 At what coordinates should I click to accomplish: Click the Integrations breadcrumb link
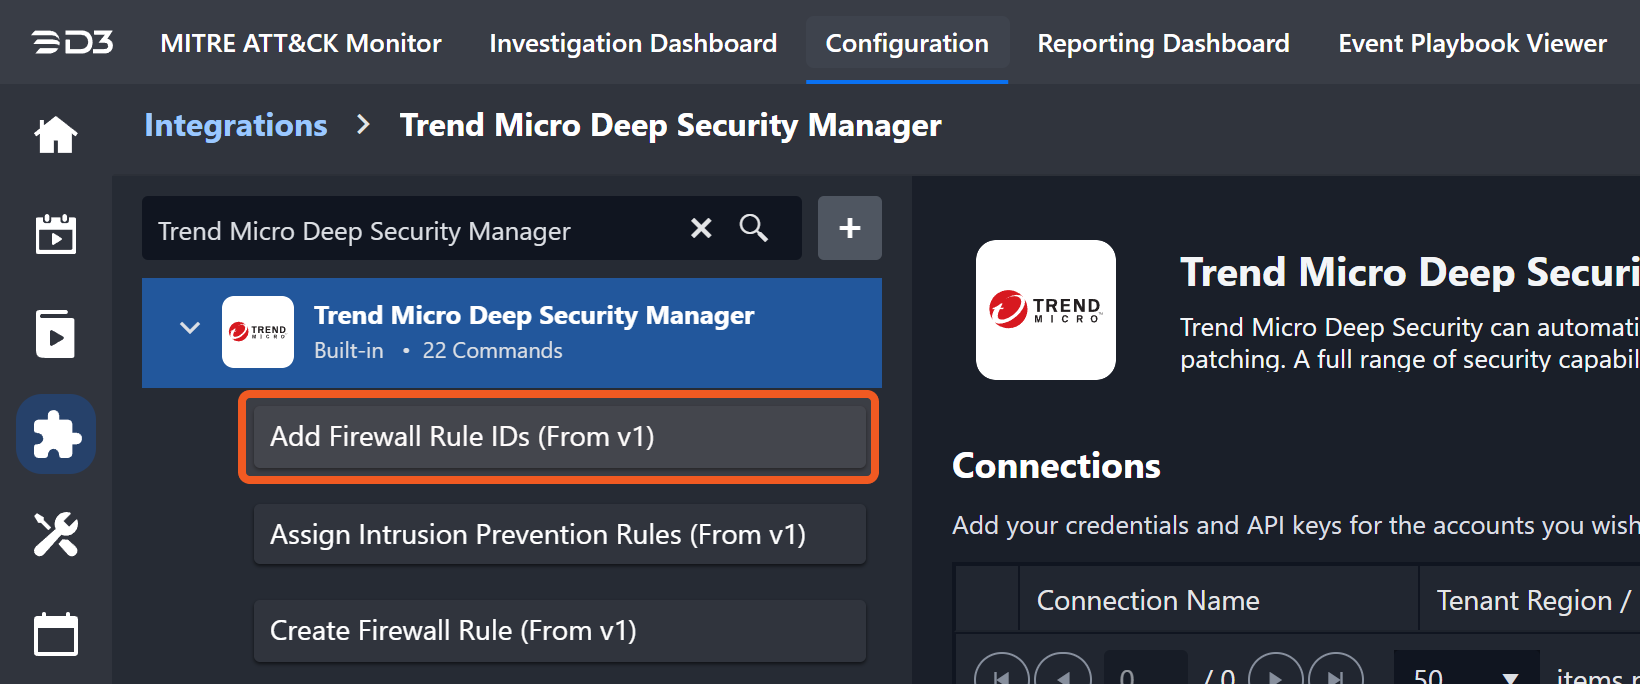[x=236, y=125]
